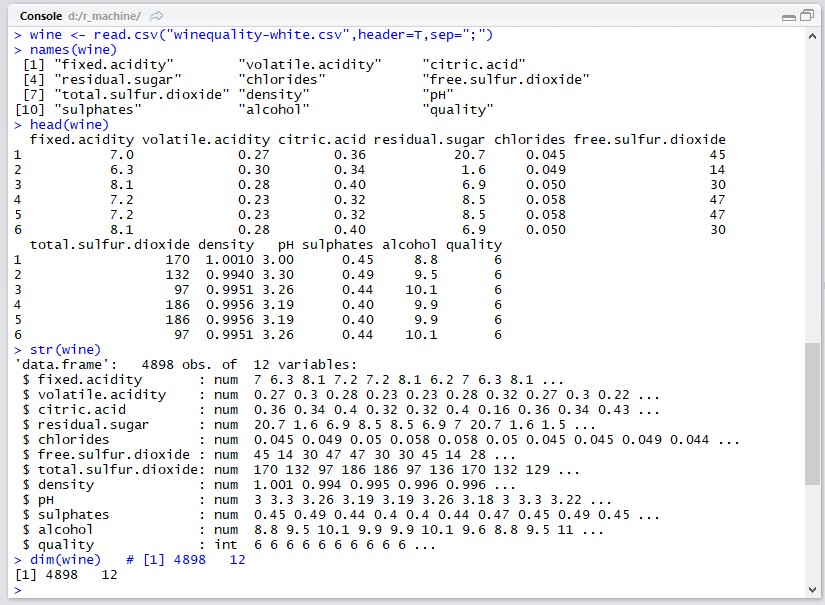Click the 'data.frame': 4898 obs. line
This screenshot has width=825, height=605.
[186, 365]
